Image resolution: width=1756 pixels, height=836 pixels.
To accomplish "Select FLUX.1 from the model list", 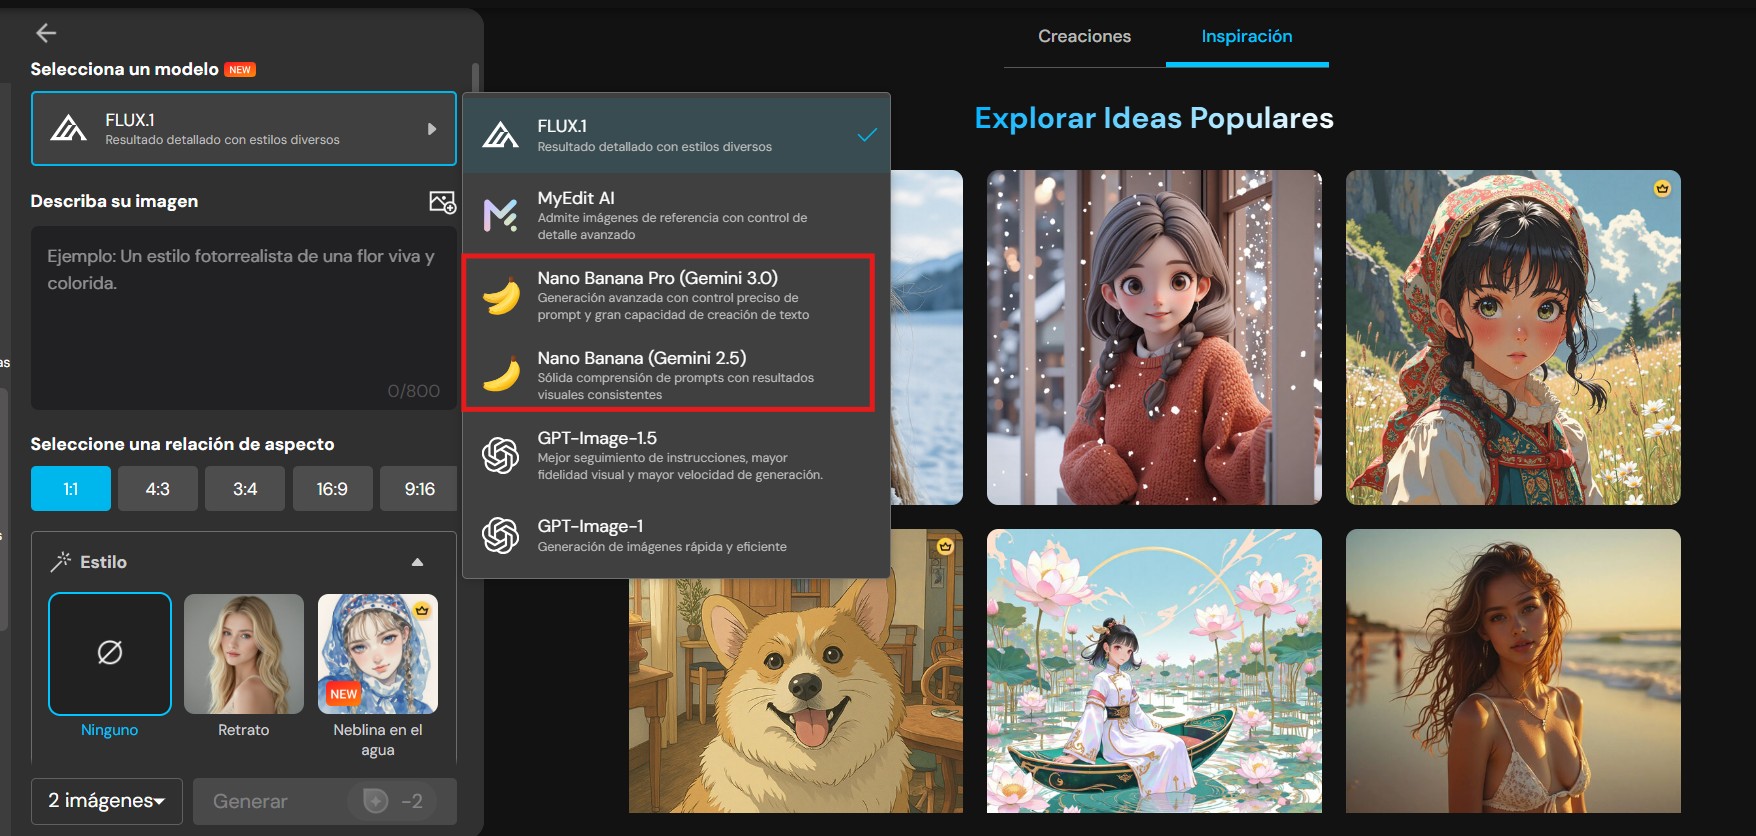I will pos(676,135).
